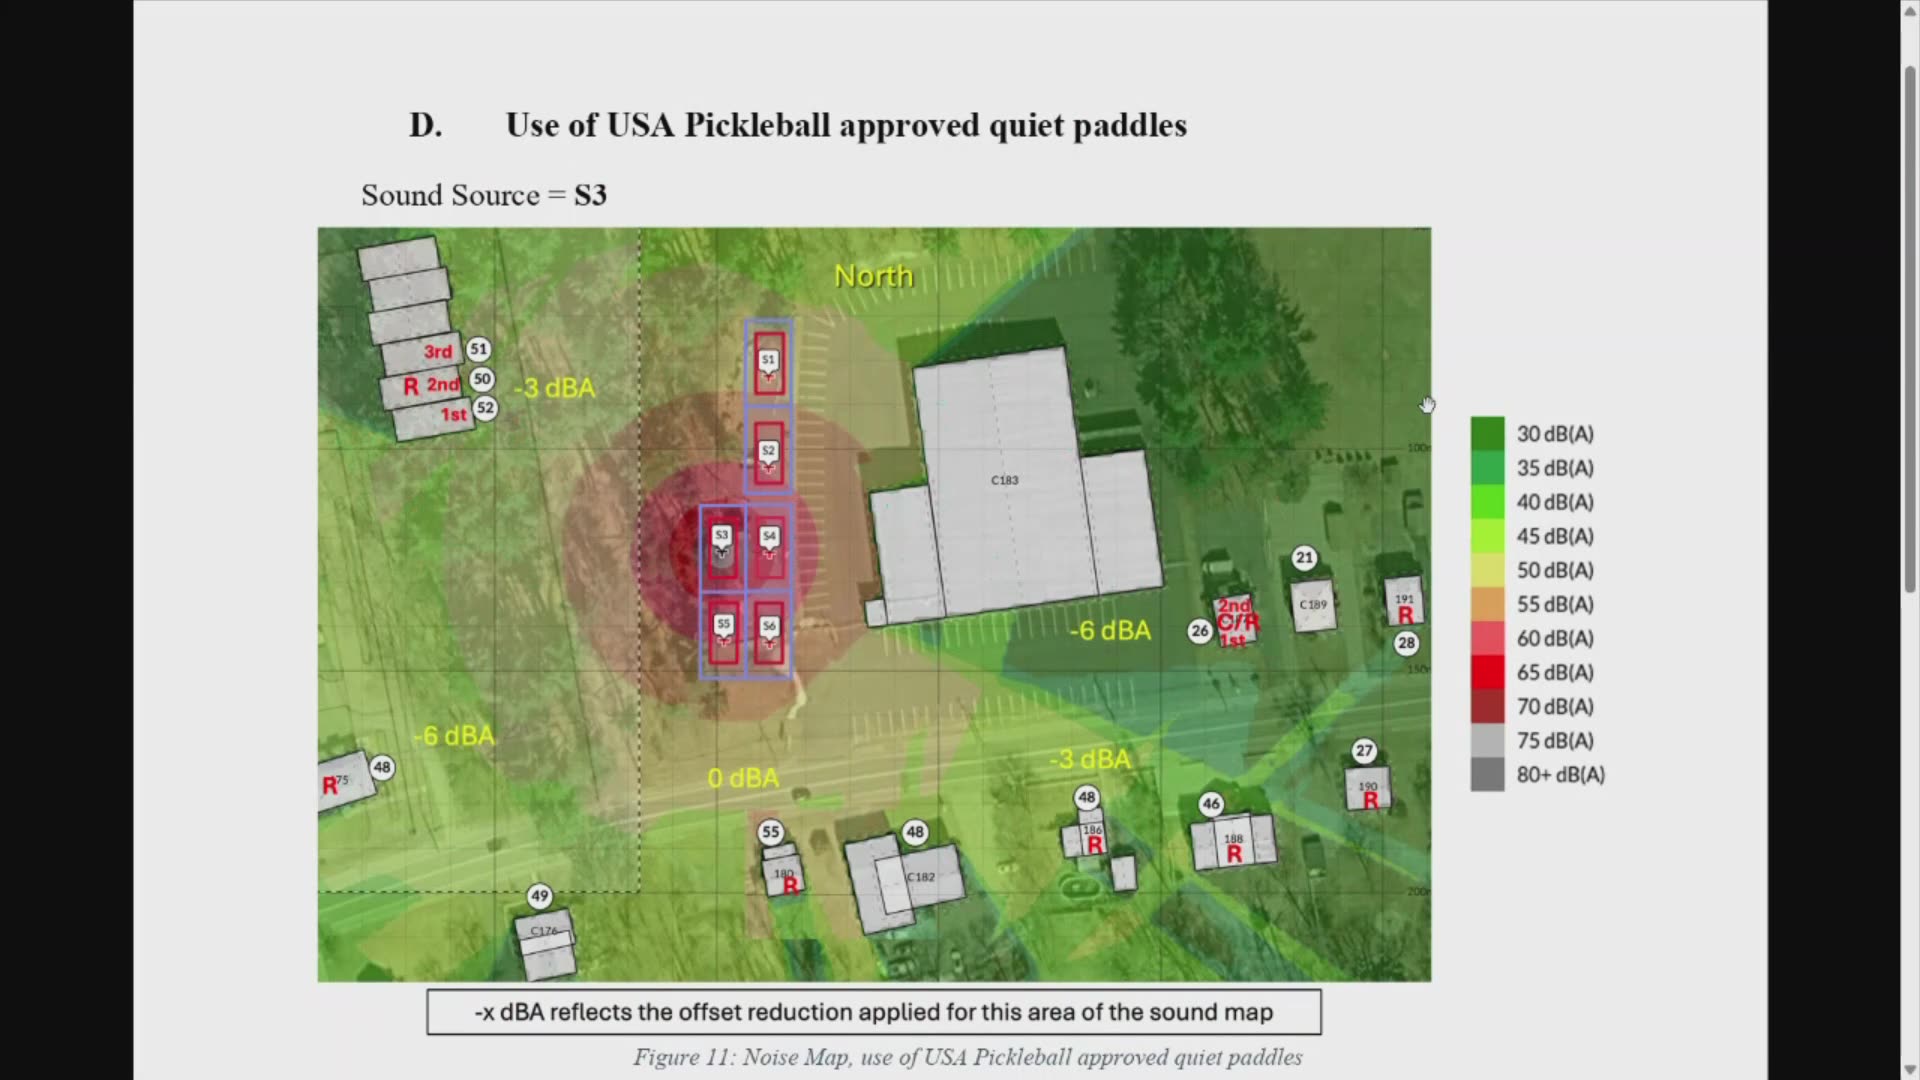
Task: Click the vertical scrollbar thumb
Action: [x=1910, y=330]
